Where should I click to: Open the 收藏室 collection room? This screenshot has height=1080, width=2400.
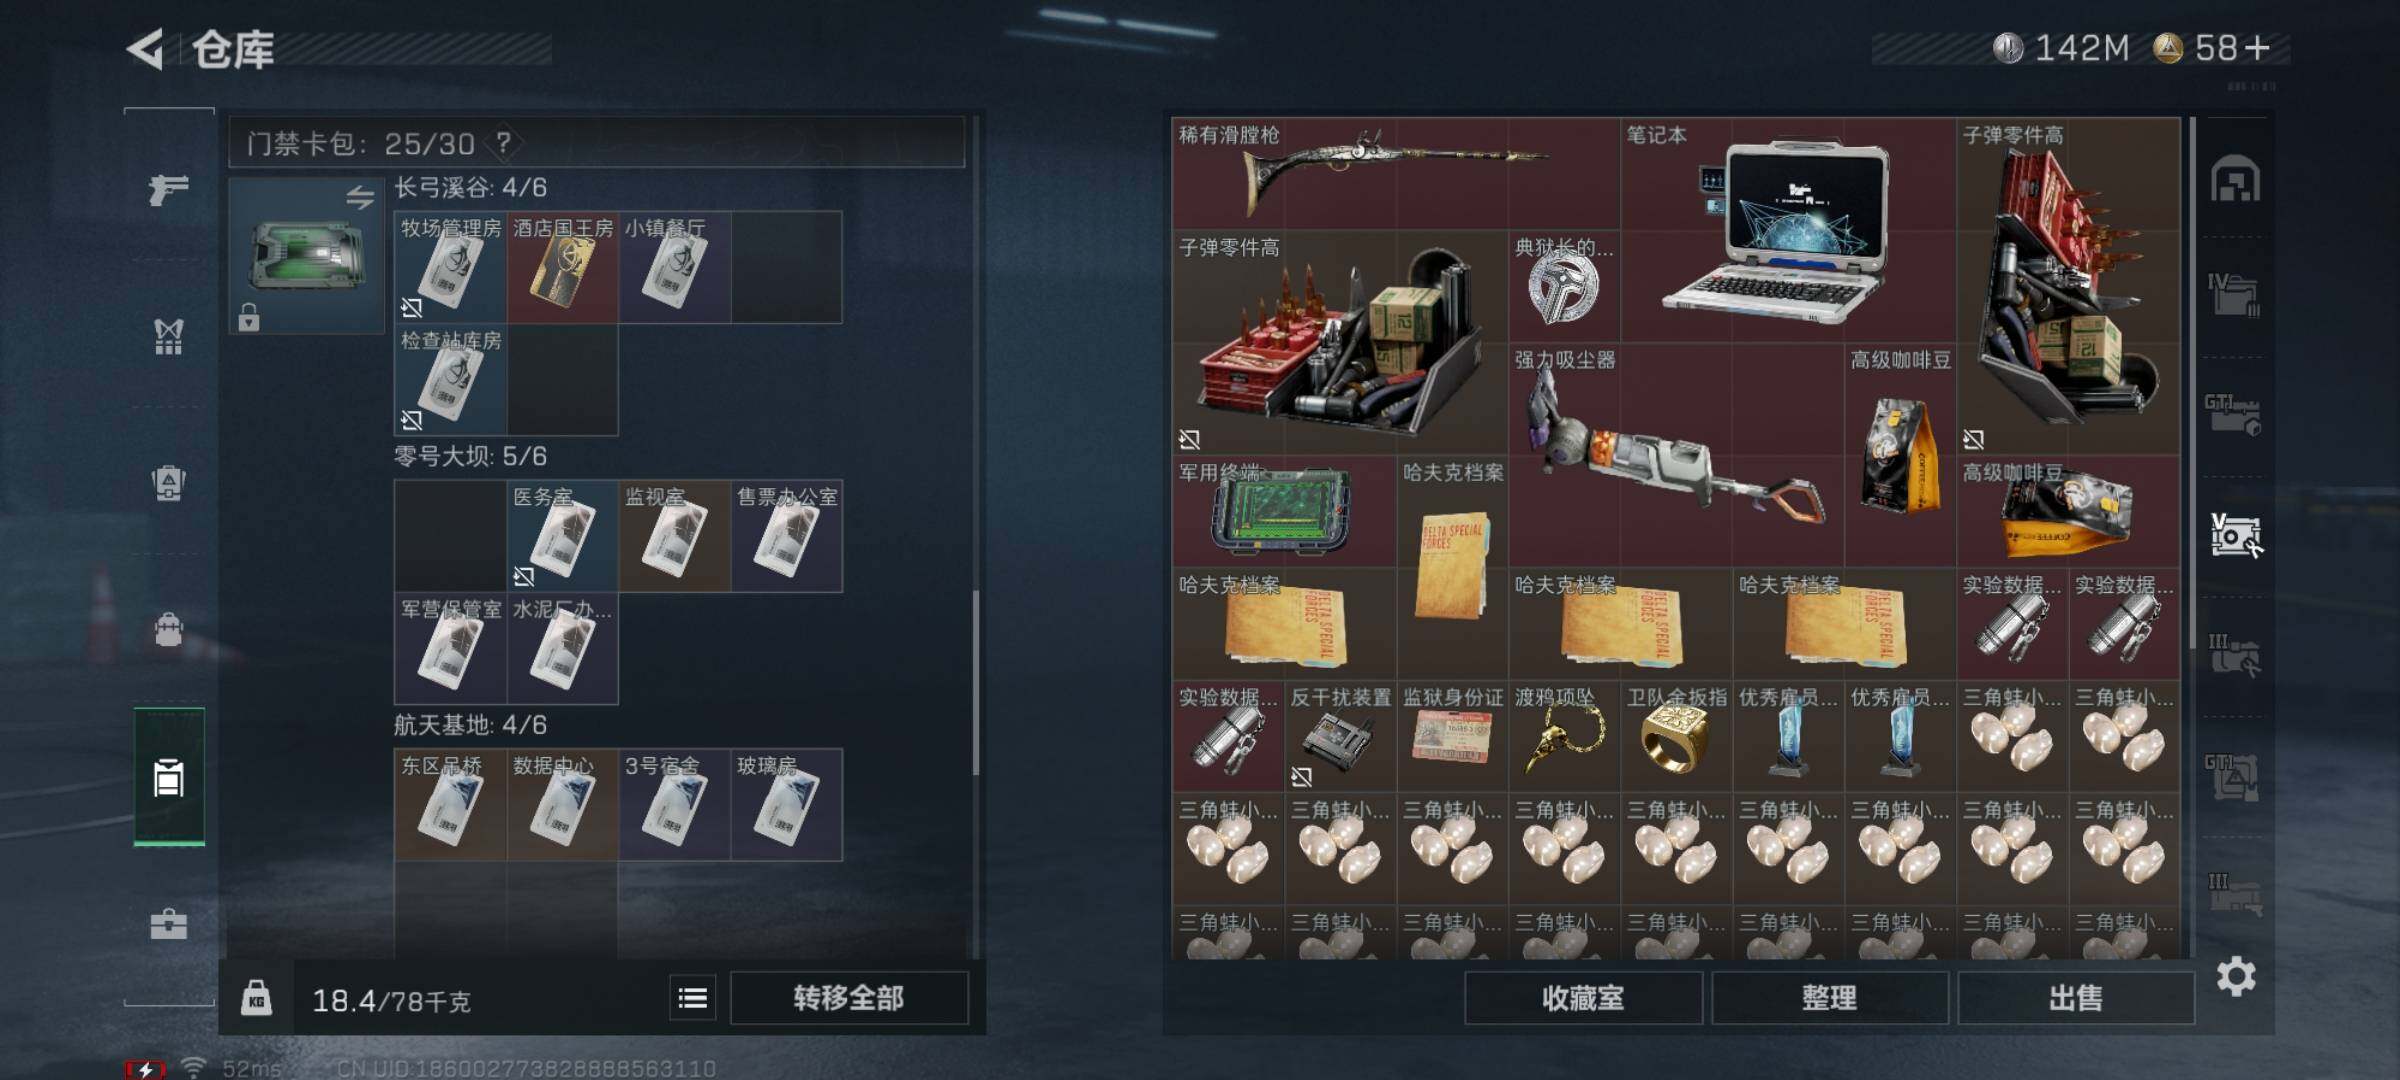coord(1583,997)
